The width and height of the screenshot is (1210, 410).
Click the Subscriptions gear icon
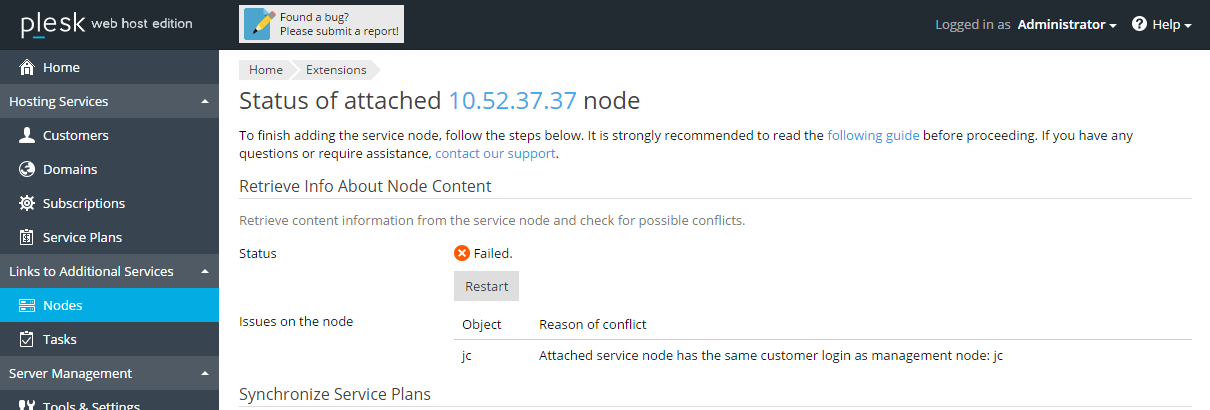(27, 204)
